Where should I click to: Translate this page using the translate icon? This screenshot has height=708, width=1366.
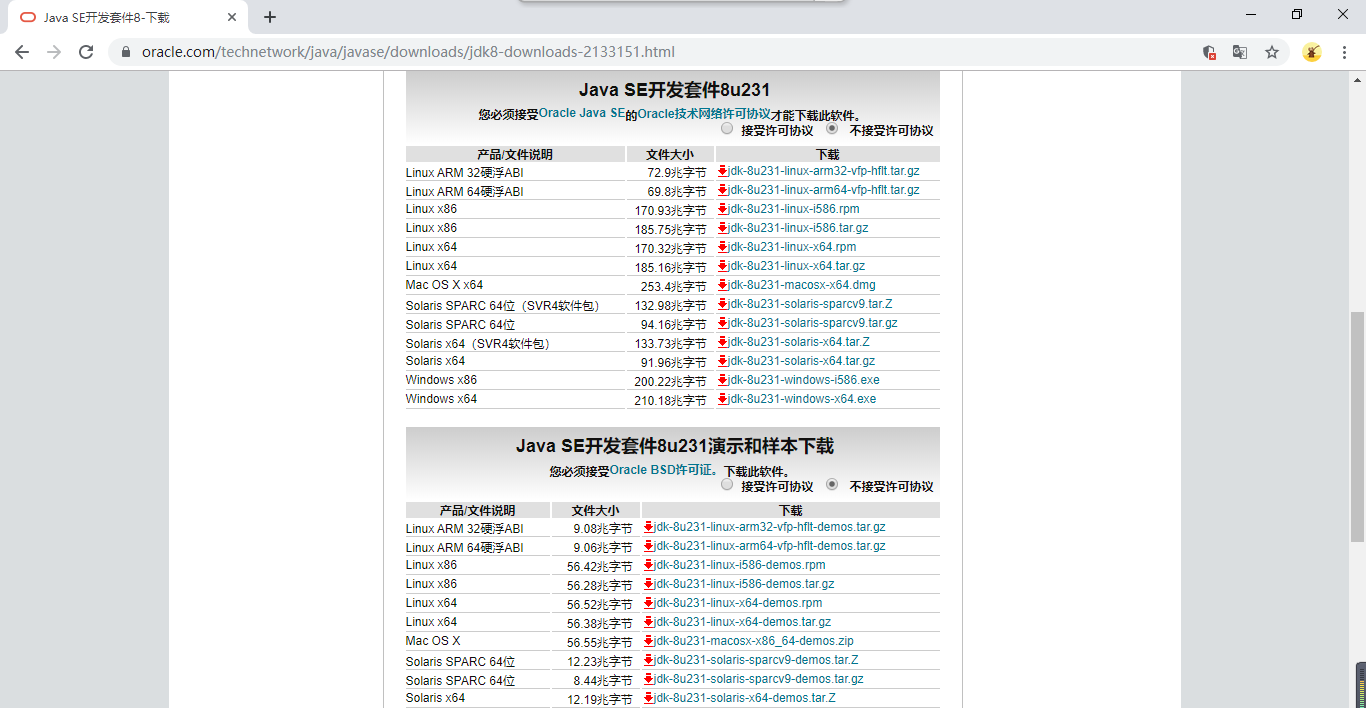[1240, 52]
